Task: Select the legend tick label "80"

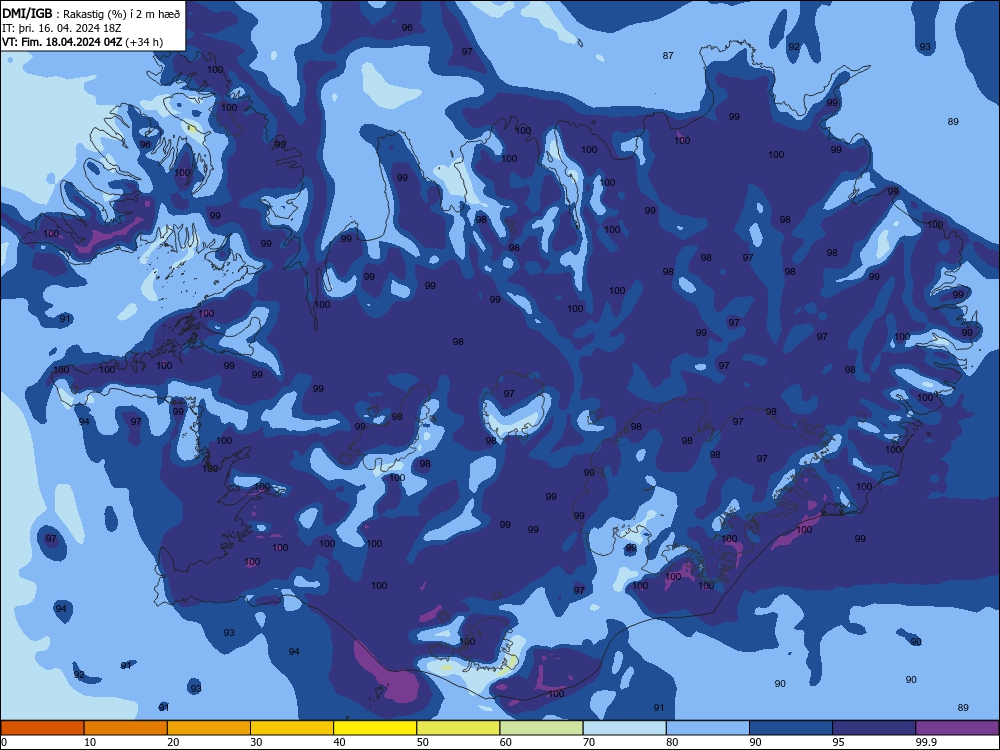Action: [x=672, y=742]
